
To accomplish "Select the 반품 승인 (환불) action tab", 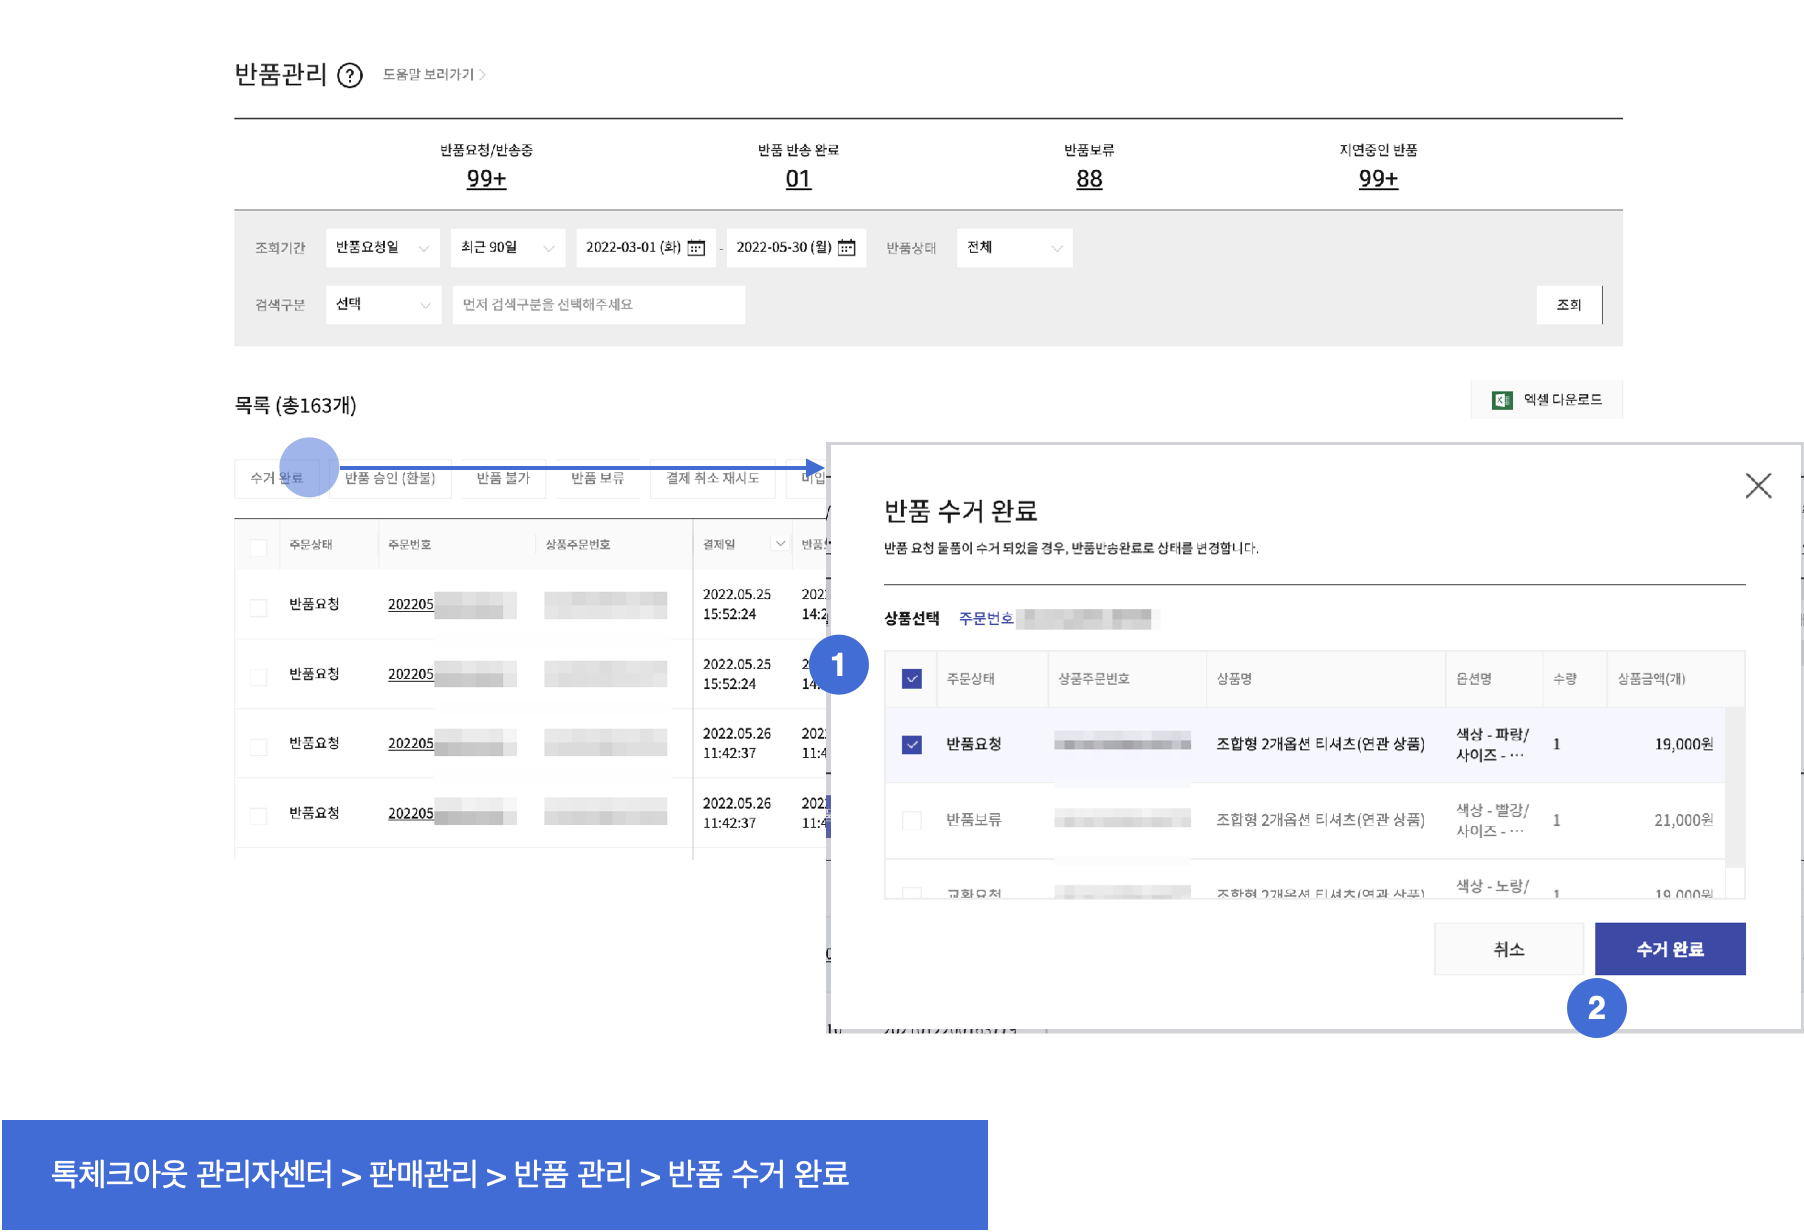I will click(390, 478).
